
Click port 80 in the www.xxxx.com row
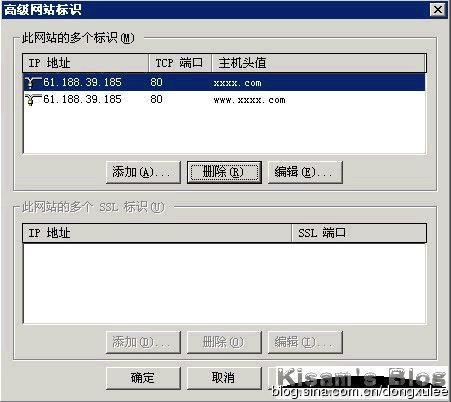156,99
